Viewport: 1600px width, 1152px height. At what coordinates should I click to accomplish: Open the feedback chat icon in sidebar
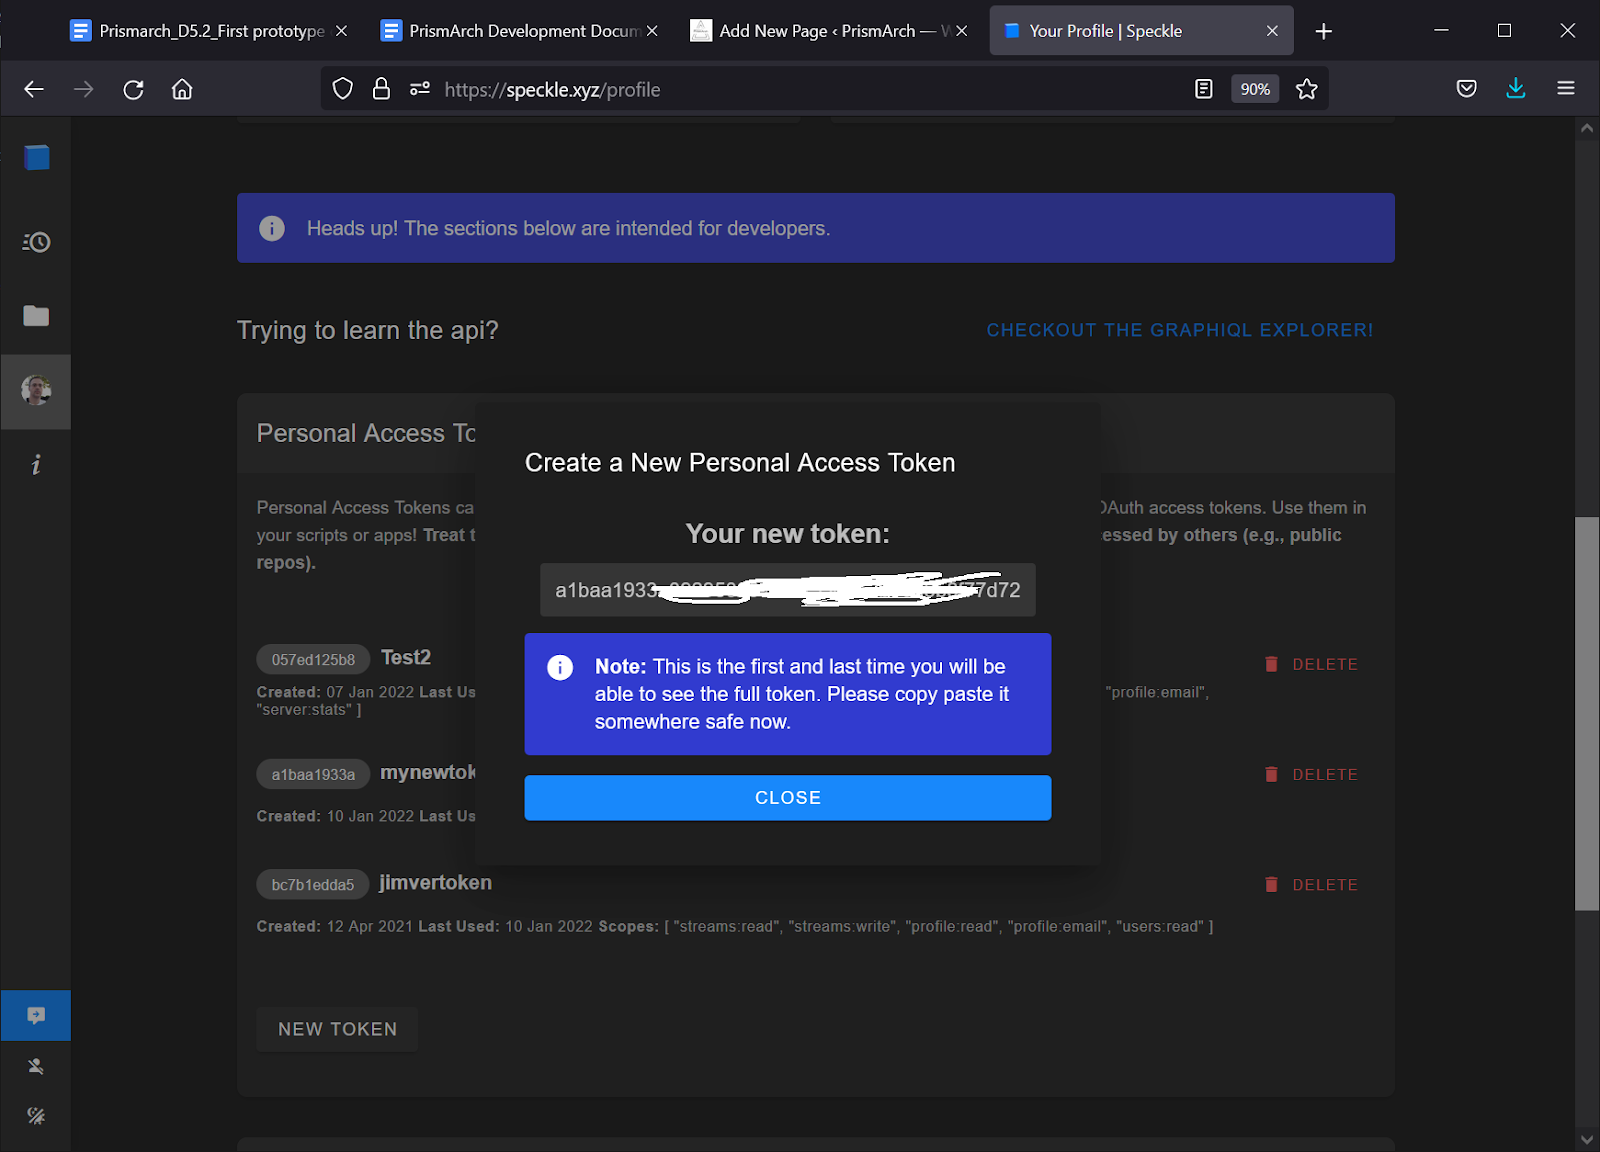pyautogui.click(x=36, y=1016)
